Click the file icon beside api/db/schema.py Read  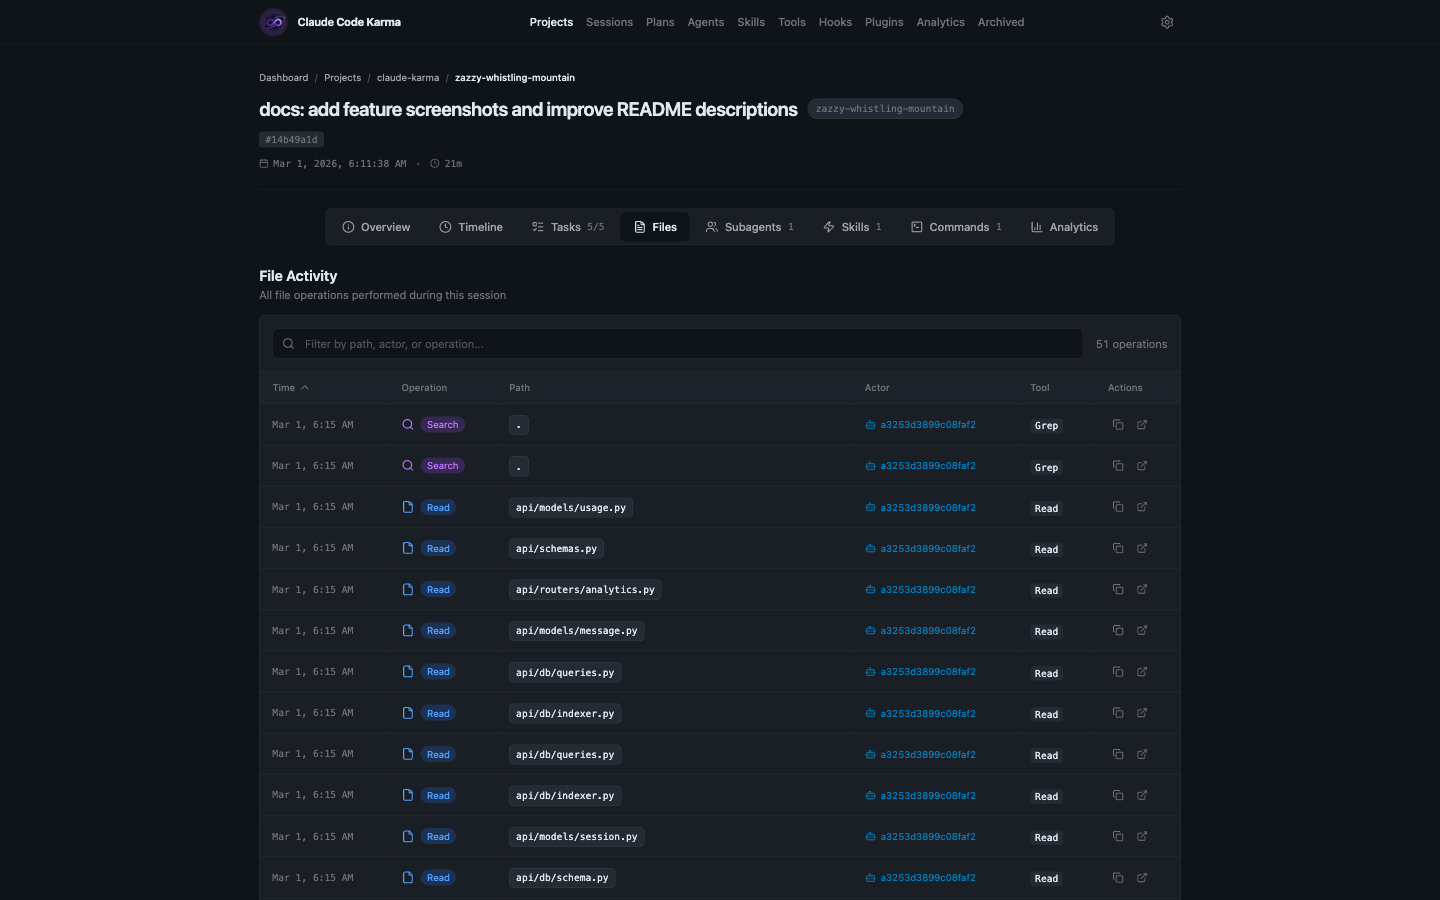point(408,877)
